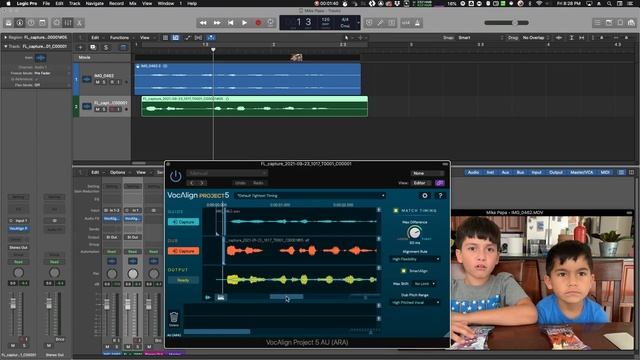Expand the Region inspector disclosure triangle
This screenshot has width=640, height=360.
tap(6, 37)
